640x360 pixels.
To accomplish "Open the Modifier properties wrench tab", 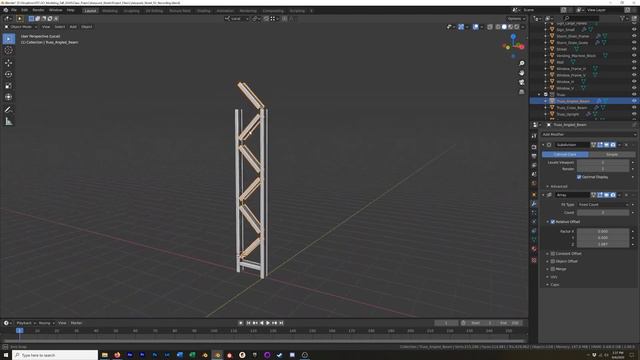I will pos(534,203).
